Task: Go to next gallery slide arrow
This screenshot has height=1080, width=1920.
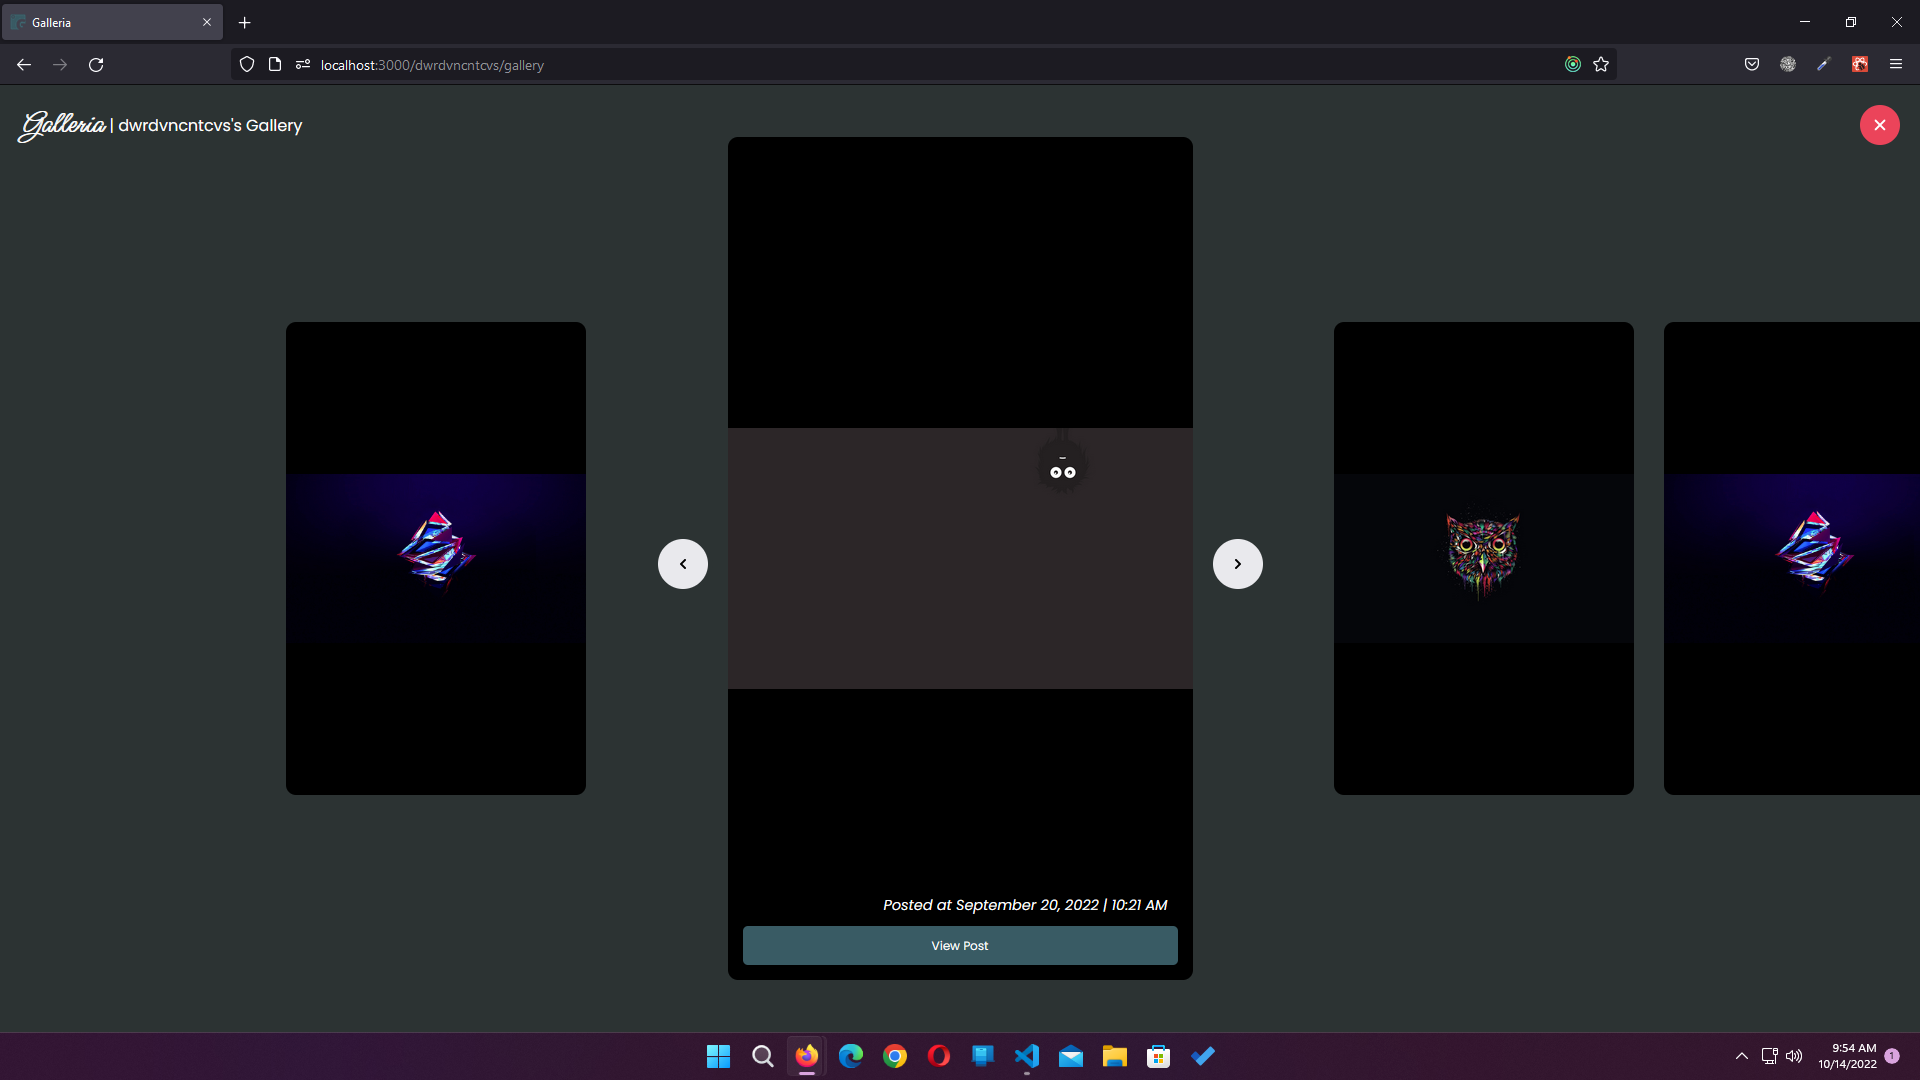Action: [x=1237, y=564]
